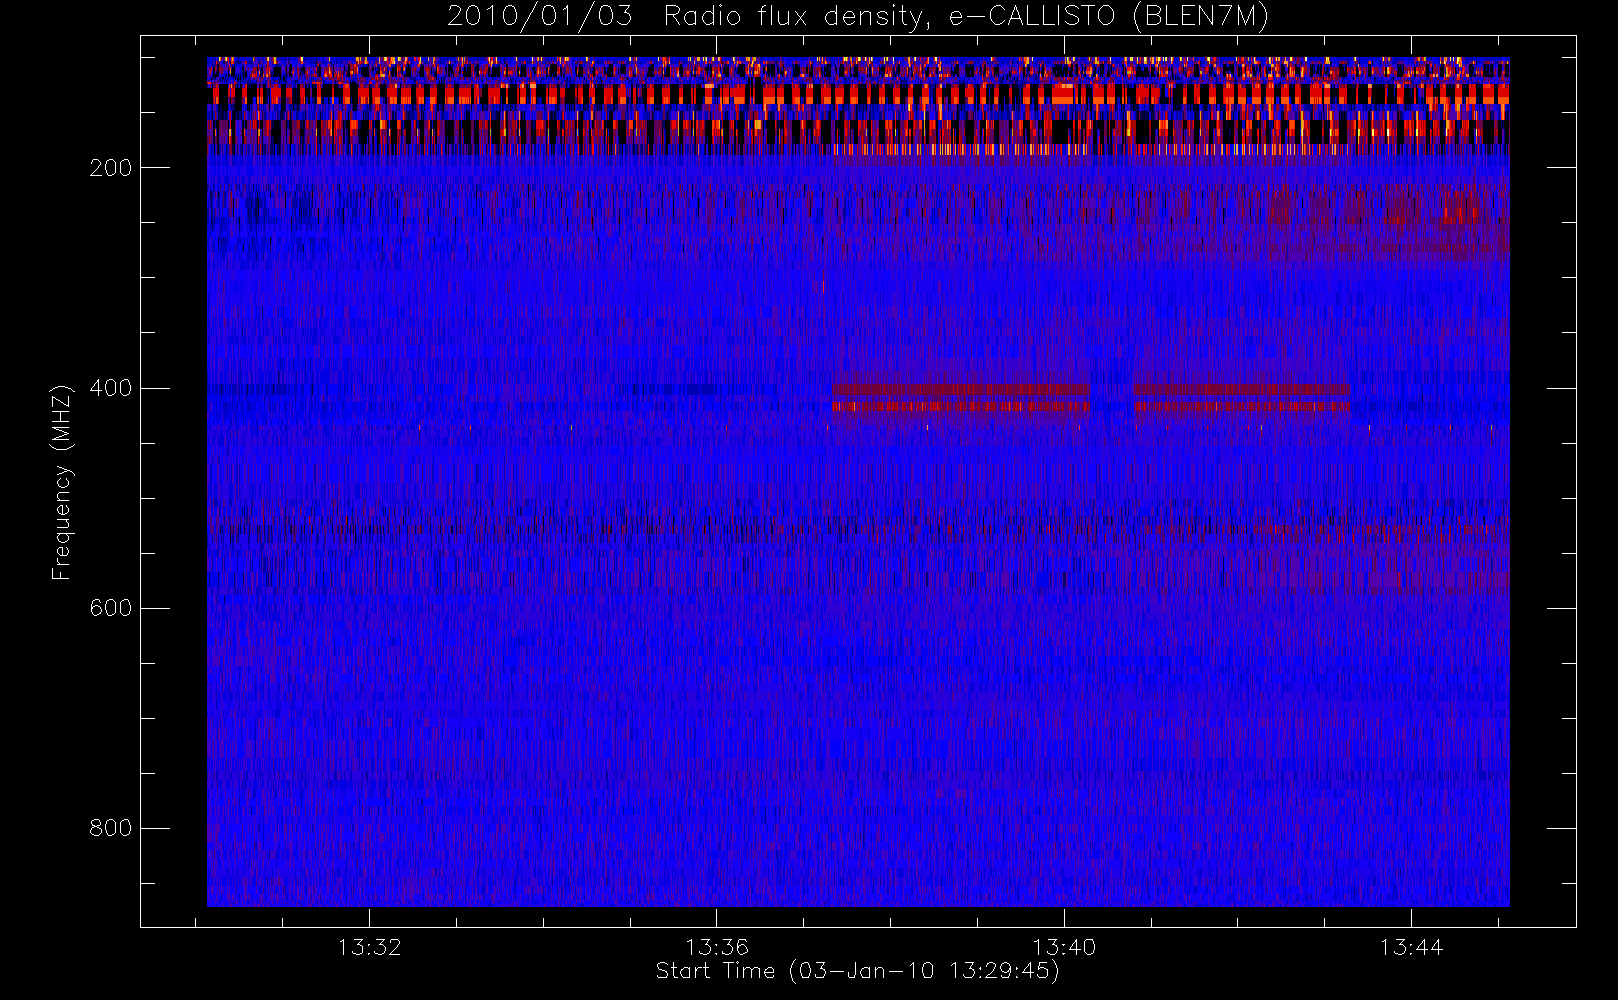Click the '400' frequency tick label

tap(111, 388)
